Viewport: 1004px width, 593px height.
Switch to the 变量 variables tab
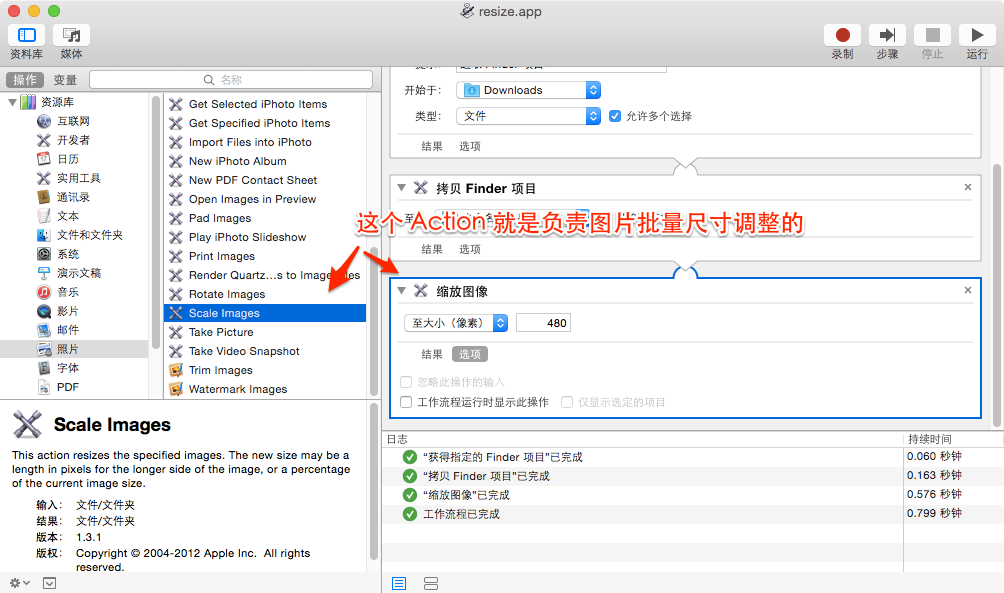click(x=65, y=79)
